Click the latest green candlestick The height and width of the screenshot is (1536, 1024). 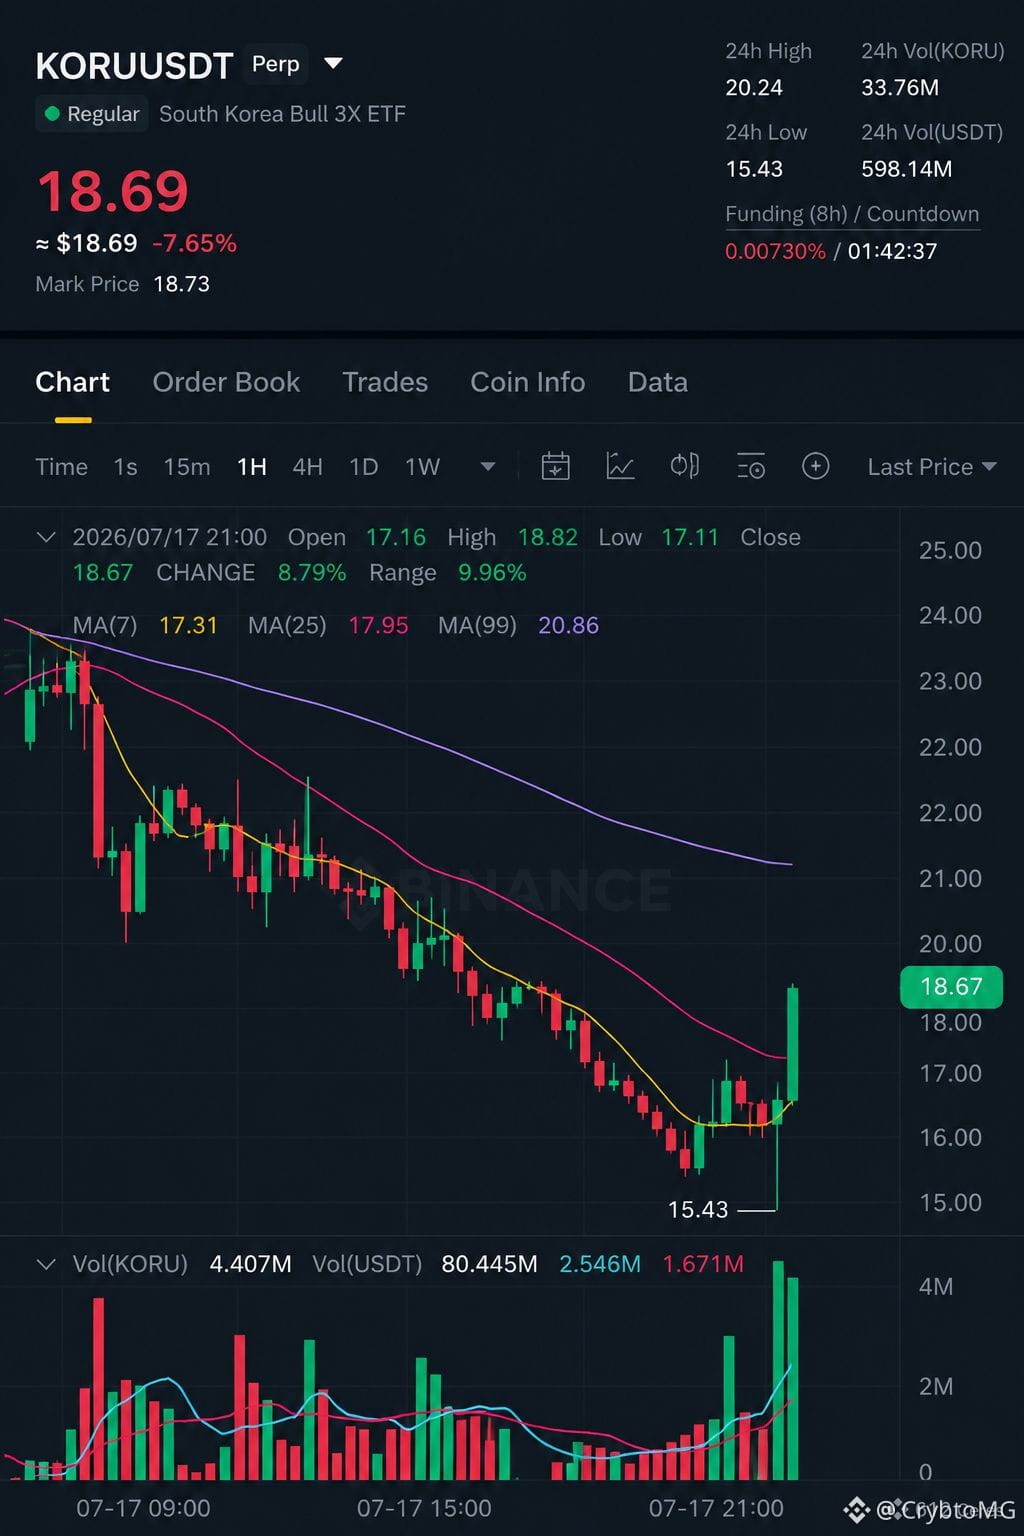pos(793,1043)
